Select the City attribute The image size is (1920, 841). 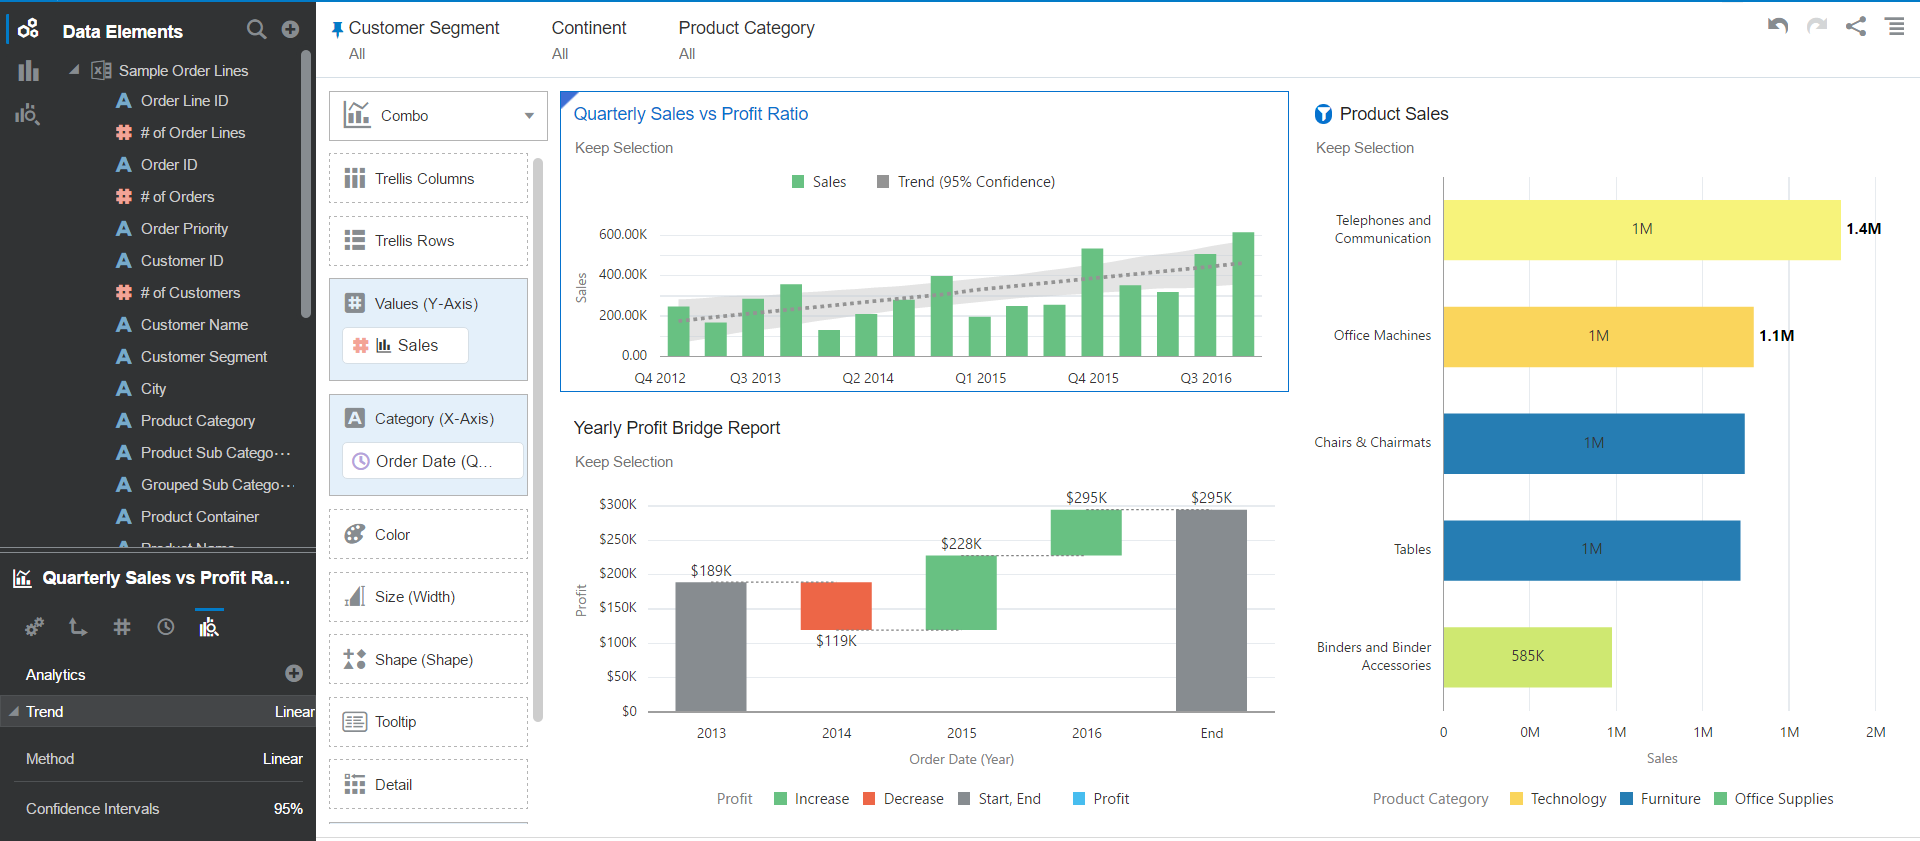[153, 389]
